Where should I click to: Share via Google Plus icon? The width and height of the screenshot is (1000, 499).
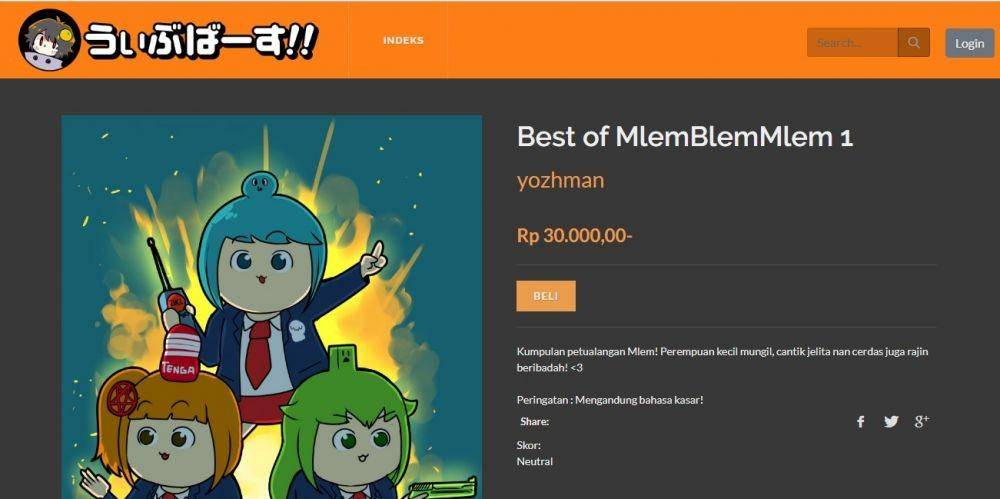click(922, 421)
